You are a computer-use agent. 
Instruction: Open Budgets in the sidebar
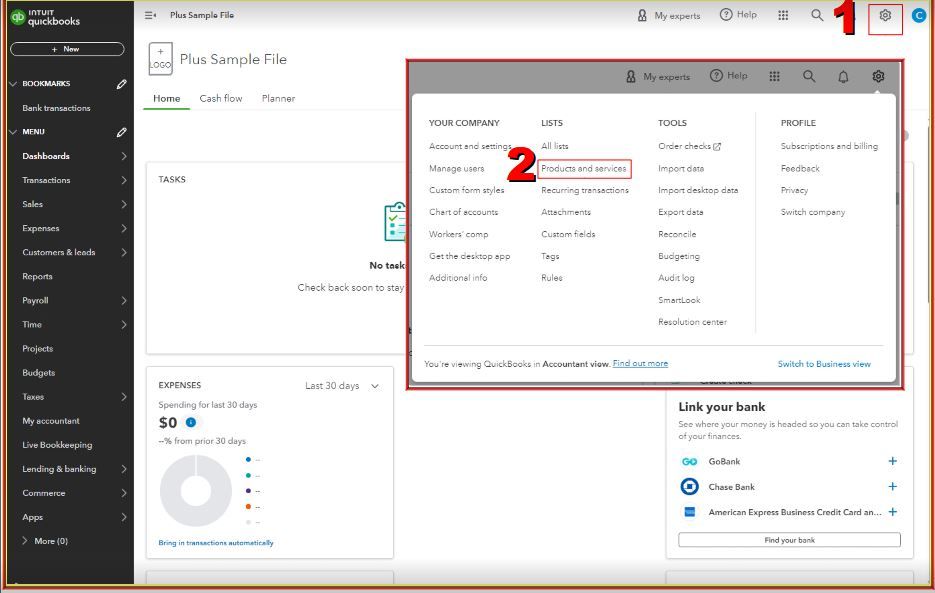click(x=38, y=373)
